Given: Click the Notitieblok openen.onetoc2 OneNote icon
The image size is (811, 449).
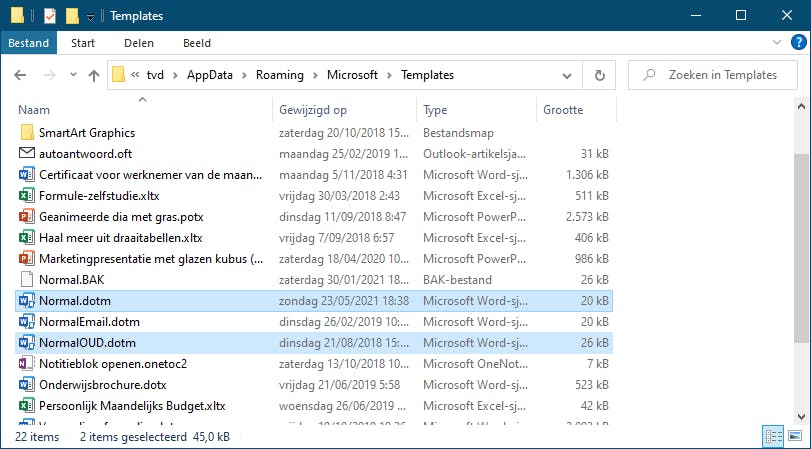Looking at the screenshot, I should tap(27, 363).
